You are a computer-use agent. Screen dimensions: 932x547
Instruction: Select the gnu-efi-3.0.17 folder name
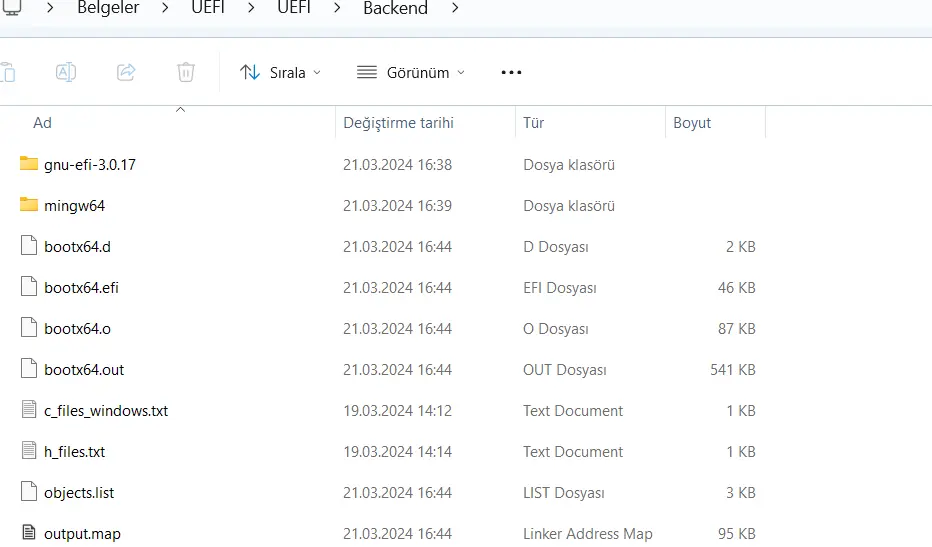(x=90, y=165)
